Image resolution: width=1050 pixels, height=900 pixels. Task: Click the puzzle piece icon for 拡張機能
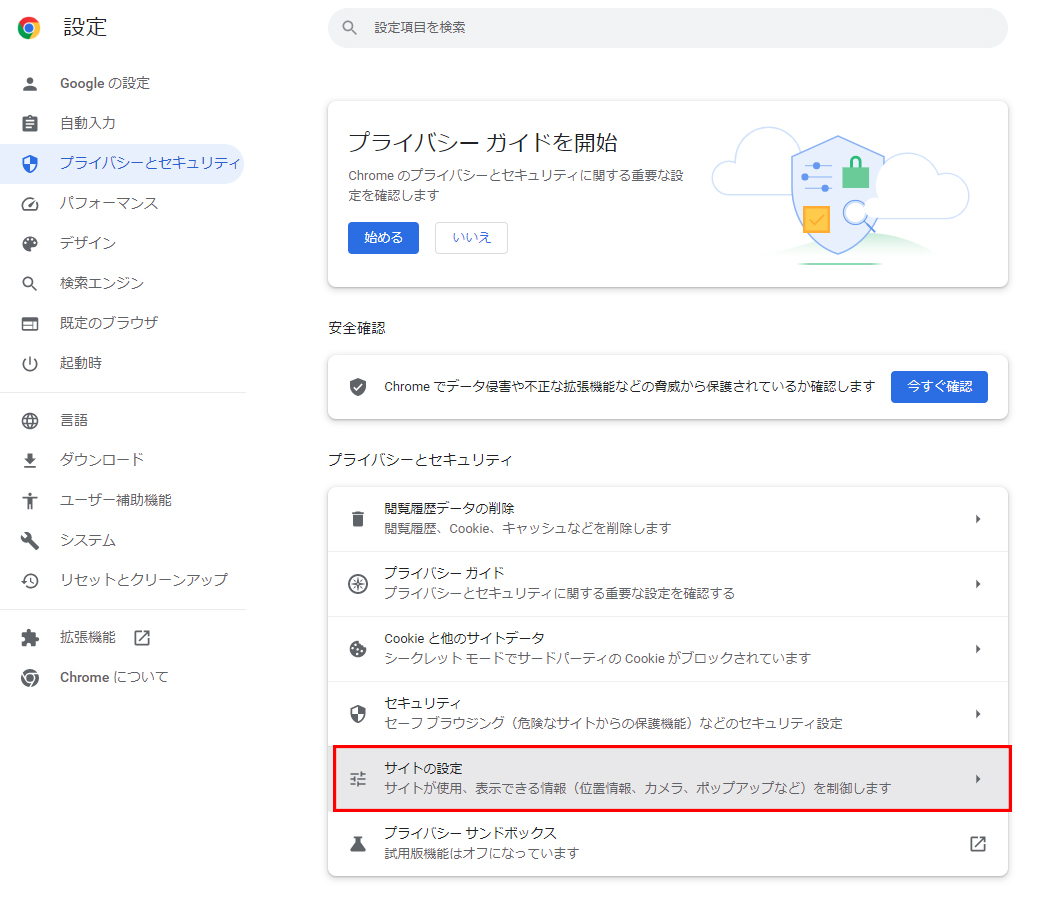click(29, 638)
